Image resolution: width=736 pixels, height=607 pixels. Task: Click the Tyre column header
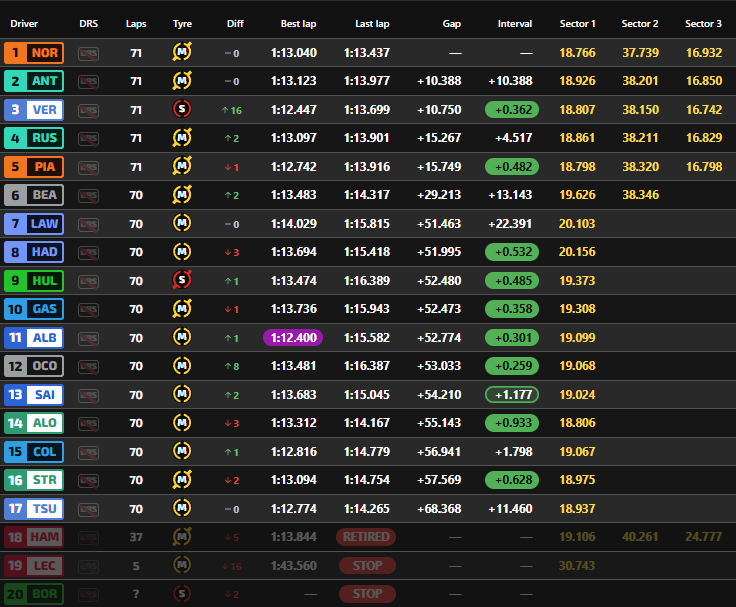tap(182, 23)
